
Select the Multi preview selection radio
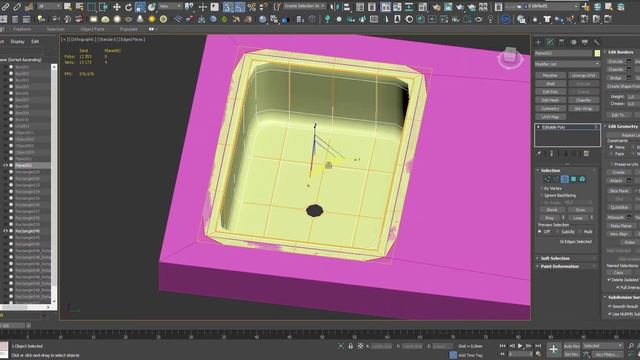point(580,231)
